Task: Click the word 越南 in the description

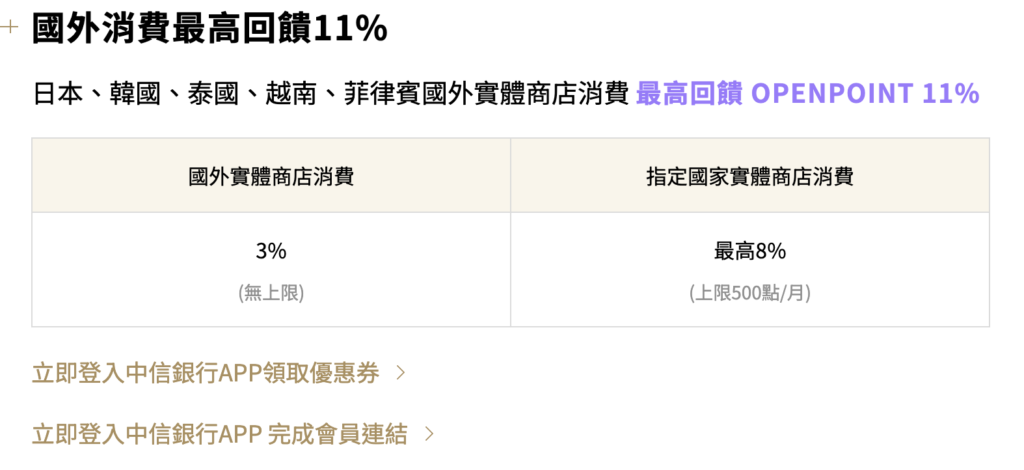Action: pos(289,94)
